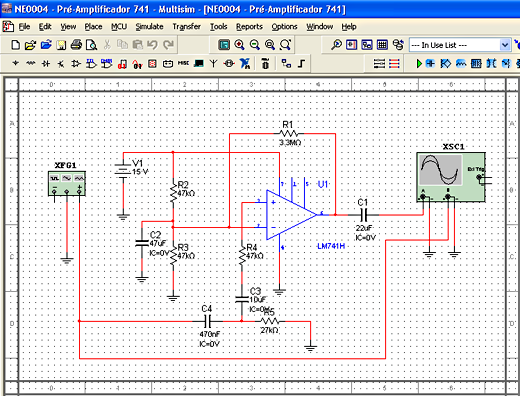Select the XFG1 function generator
This screenshot has height=396, width=520.
point(67,183)
